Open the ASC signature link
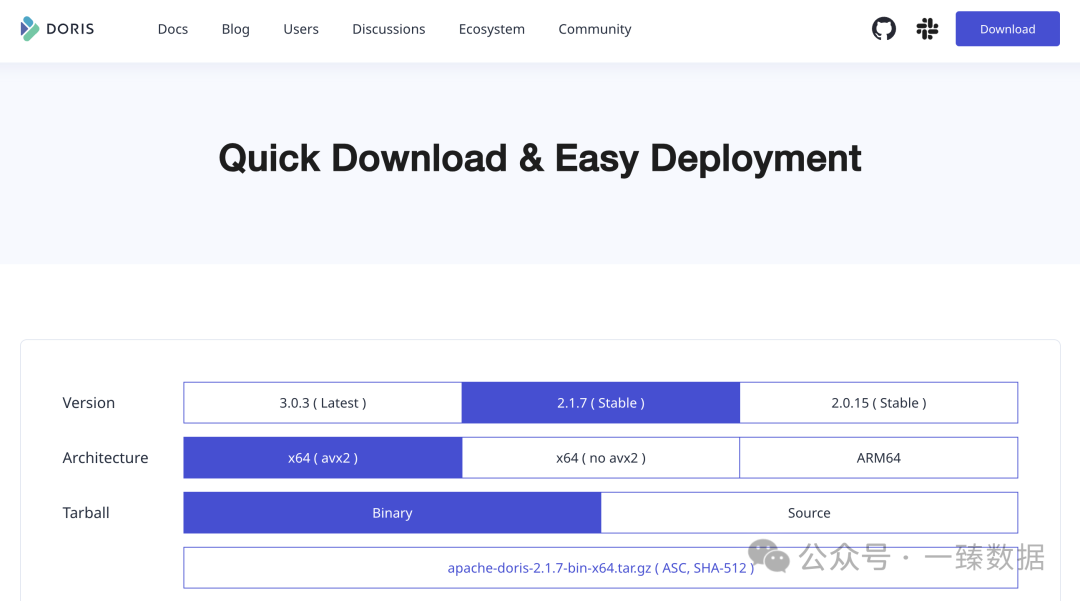This screenshot has width=1080, height=601. click(674, 568)
